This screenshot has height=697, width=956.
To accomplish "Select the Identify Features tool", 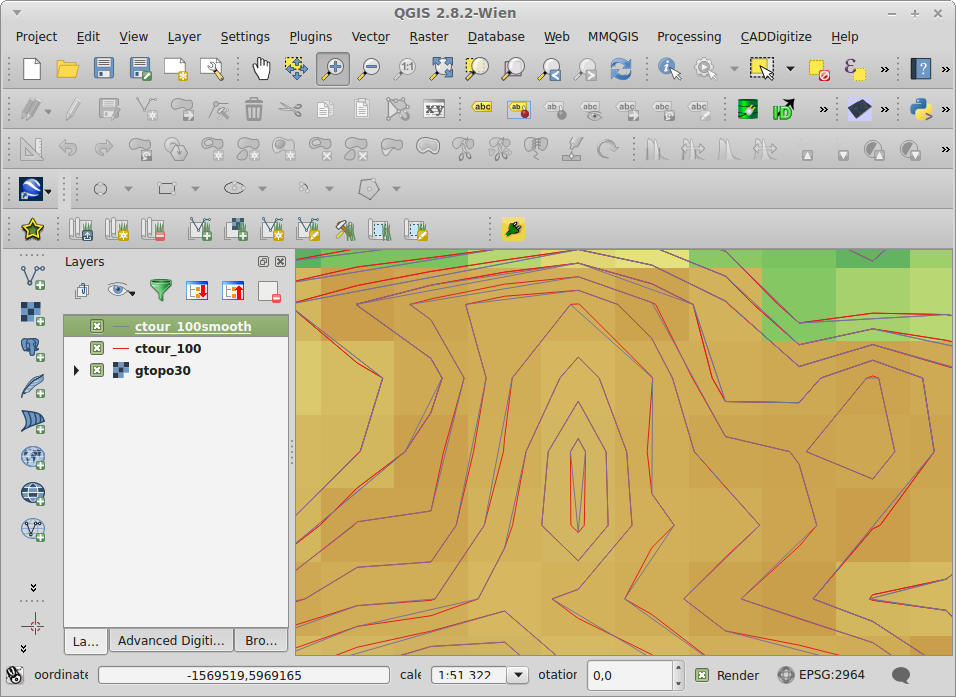I will (669, 68).
